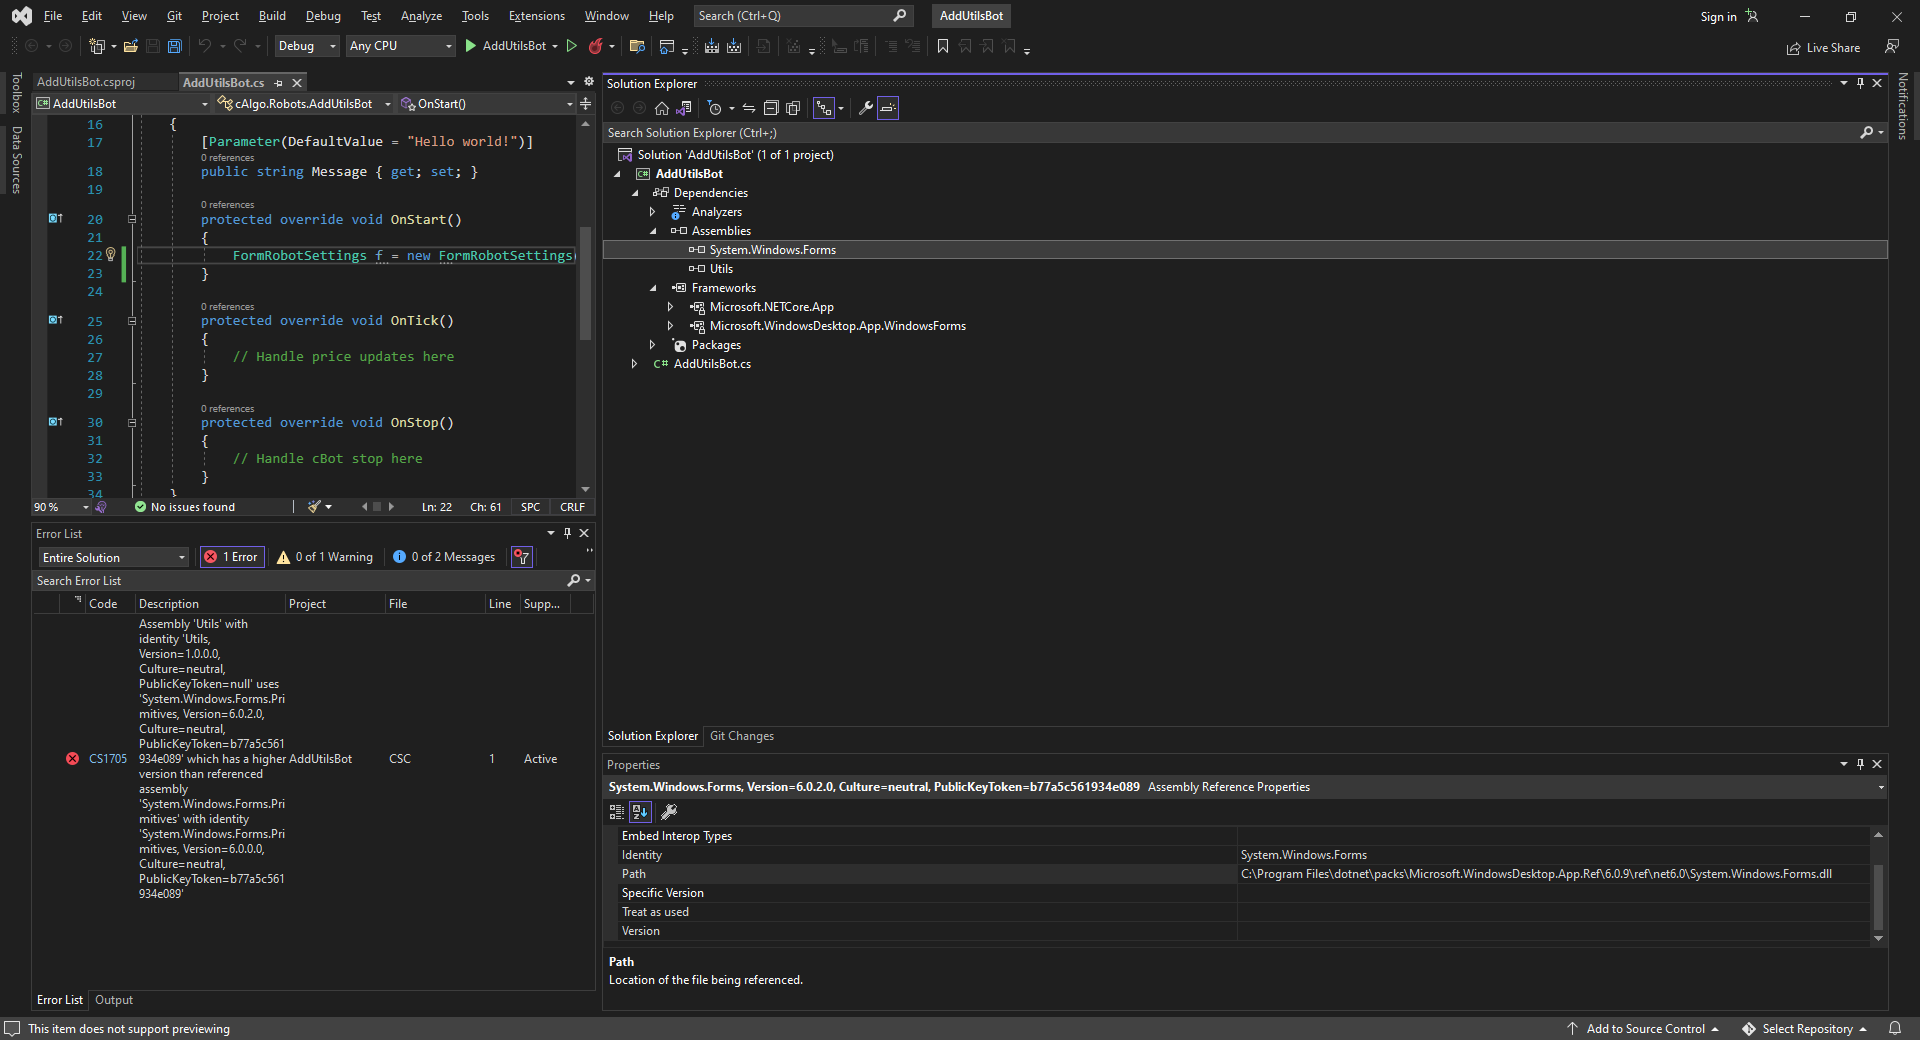Toggle auto-hide pin on Solution Explorer panel

[x=1860, y=83]
